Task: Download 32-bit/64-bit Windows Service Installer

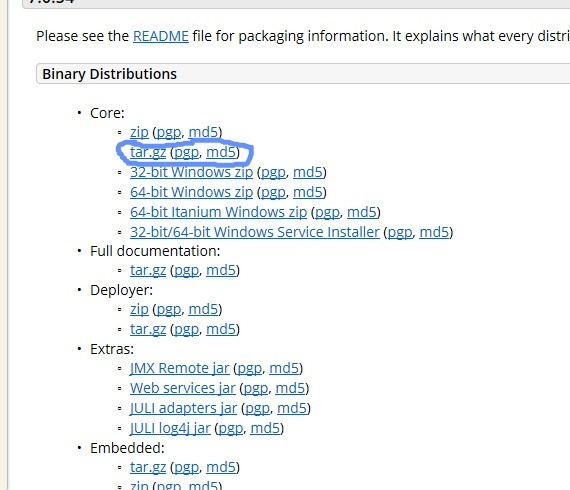Action: [255, 232]
